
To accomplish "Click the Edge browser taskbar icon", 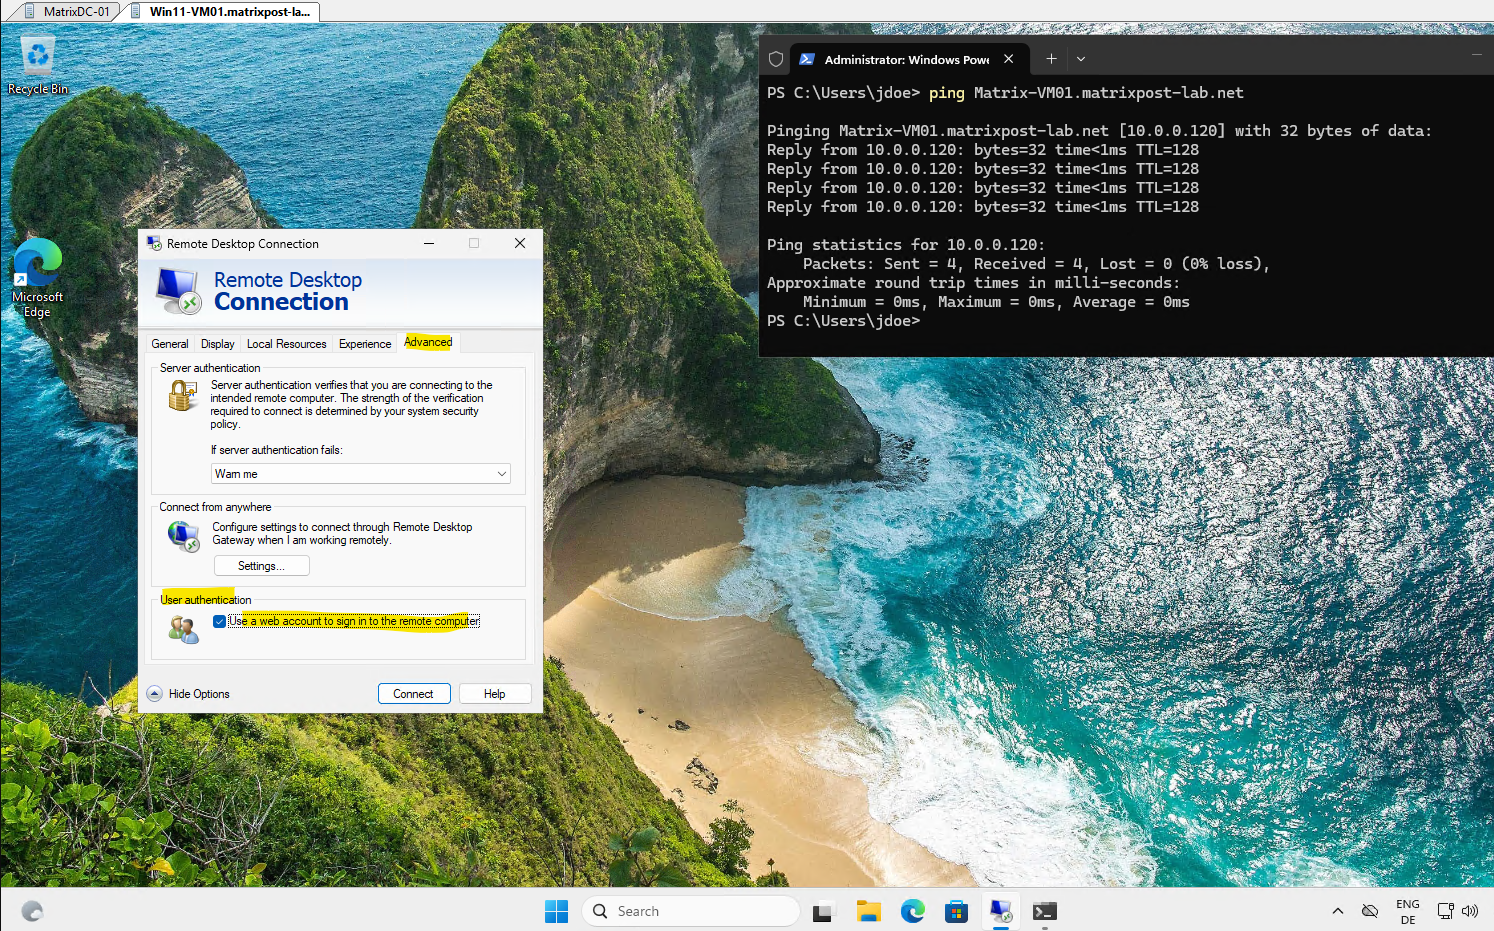I will 912,911.
